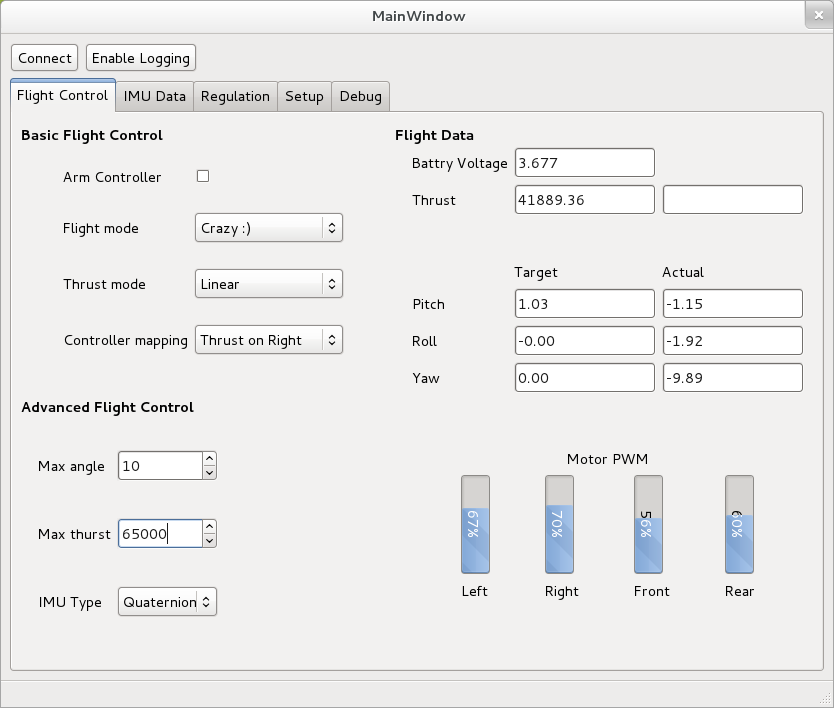Image resolution: width=834 pixels, height=708 pixels.
Task: Click the Left motor PWM bar
Action: pyautogui.click(x=475, y=524)
